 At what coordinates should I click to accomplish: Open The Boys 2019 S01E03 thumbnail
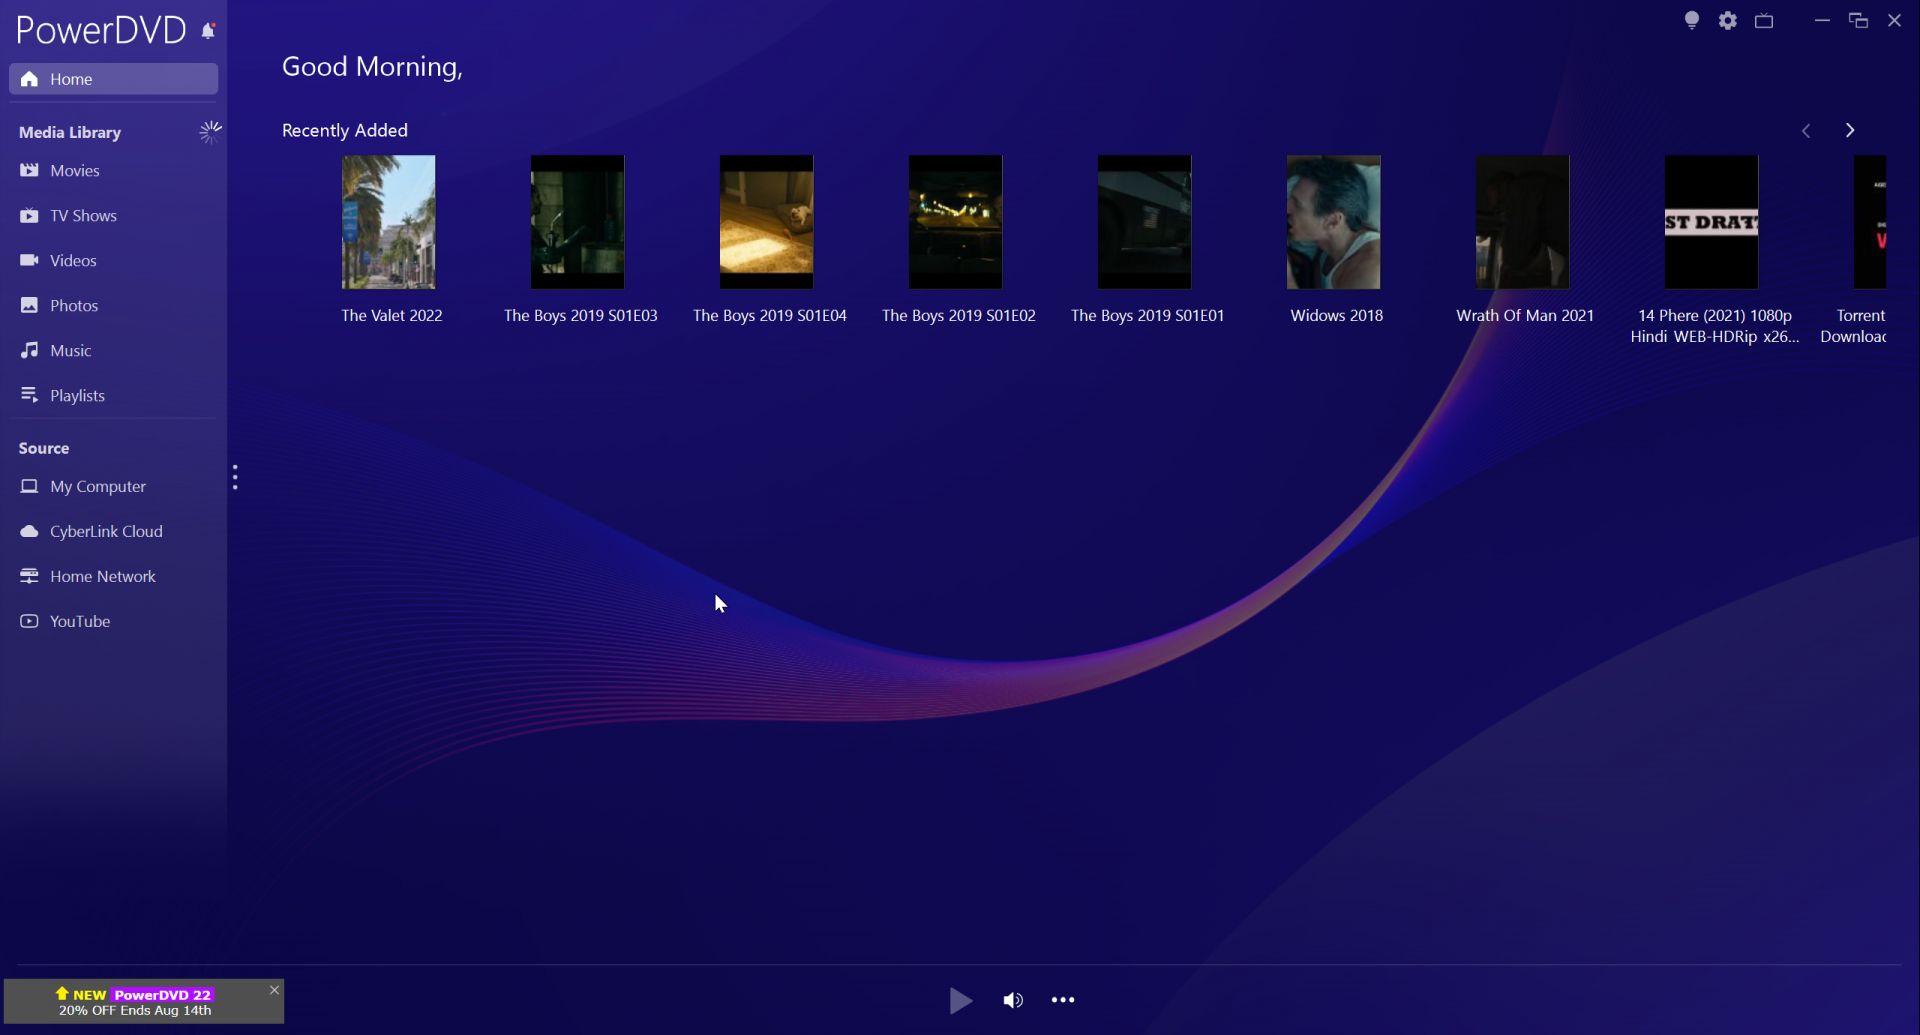tap(578, 222)
